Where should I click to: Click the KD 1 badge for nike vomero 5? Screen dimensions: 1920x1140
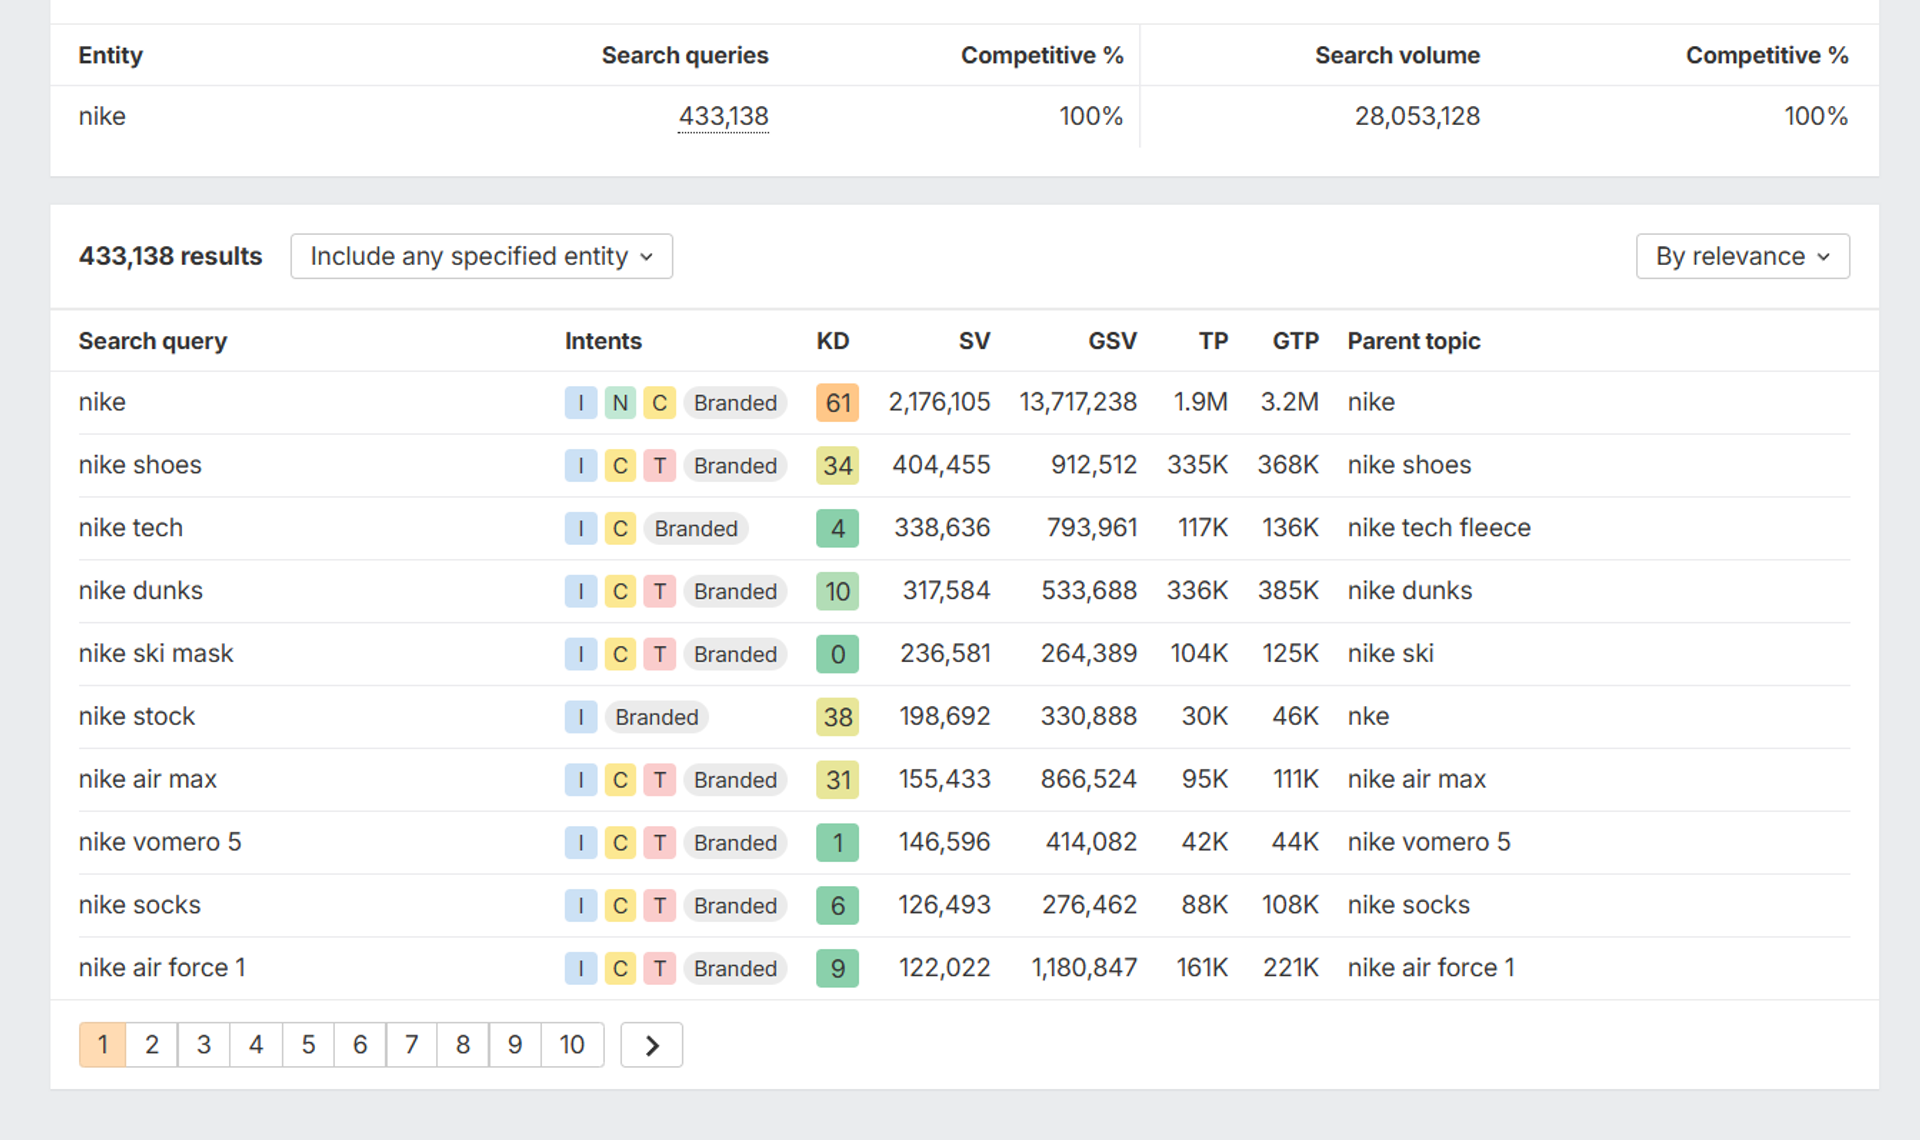(x=838, y=843)
